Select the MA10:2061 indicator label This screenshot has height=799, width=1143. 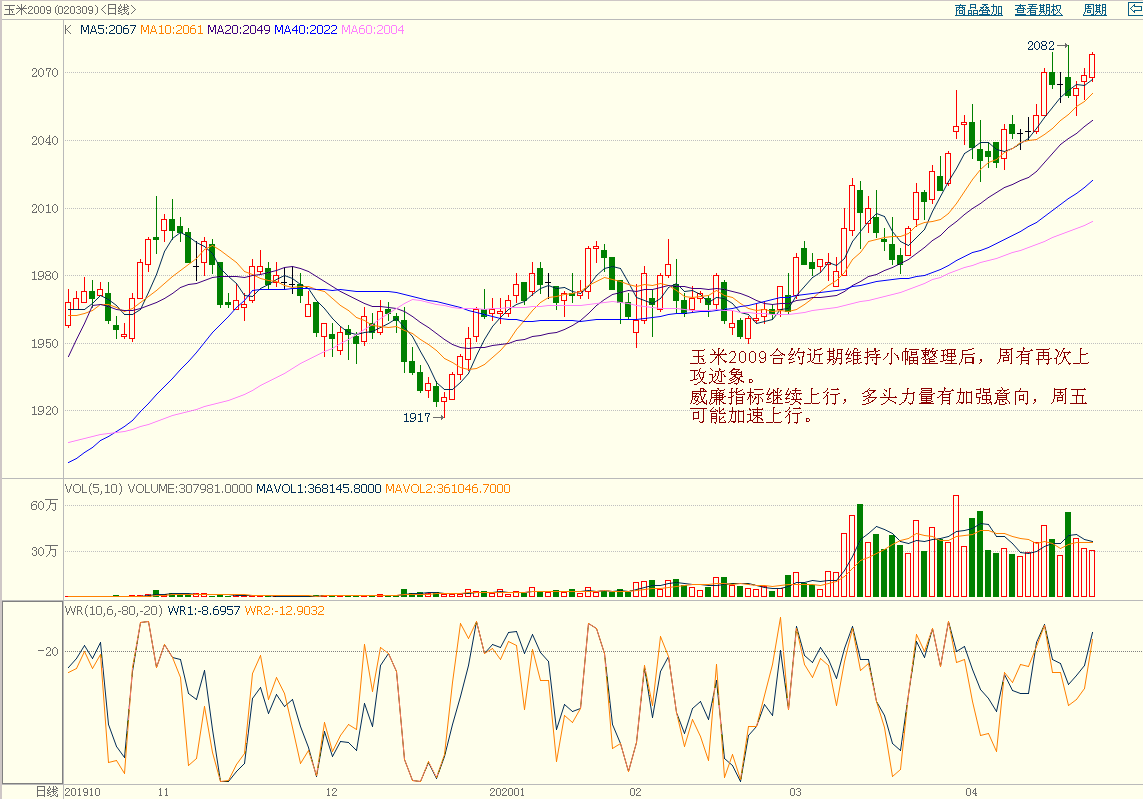tap(172, 30)
